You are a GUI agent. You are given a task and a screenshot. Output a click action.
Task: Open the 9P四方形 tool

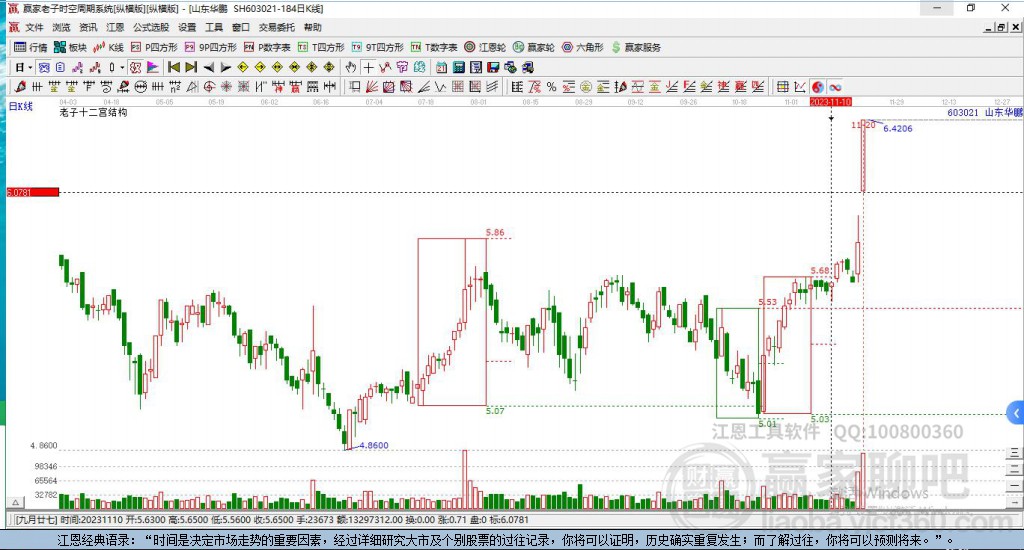pyautogui.click(x=211, y=47)
